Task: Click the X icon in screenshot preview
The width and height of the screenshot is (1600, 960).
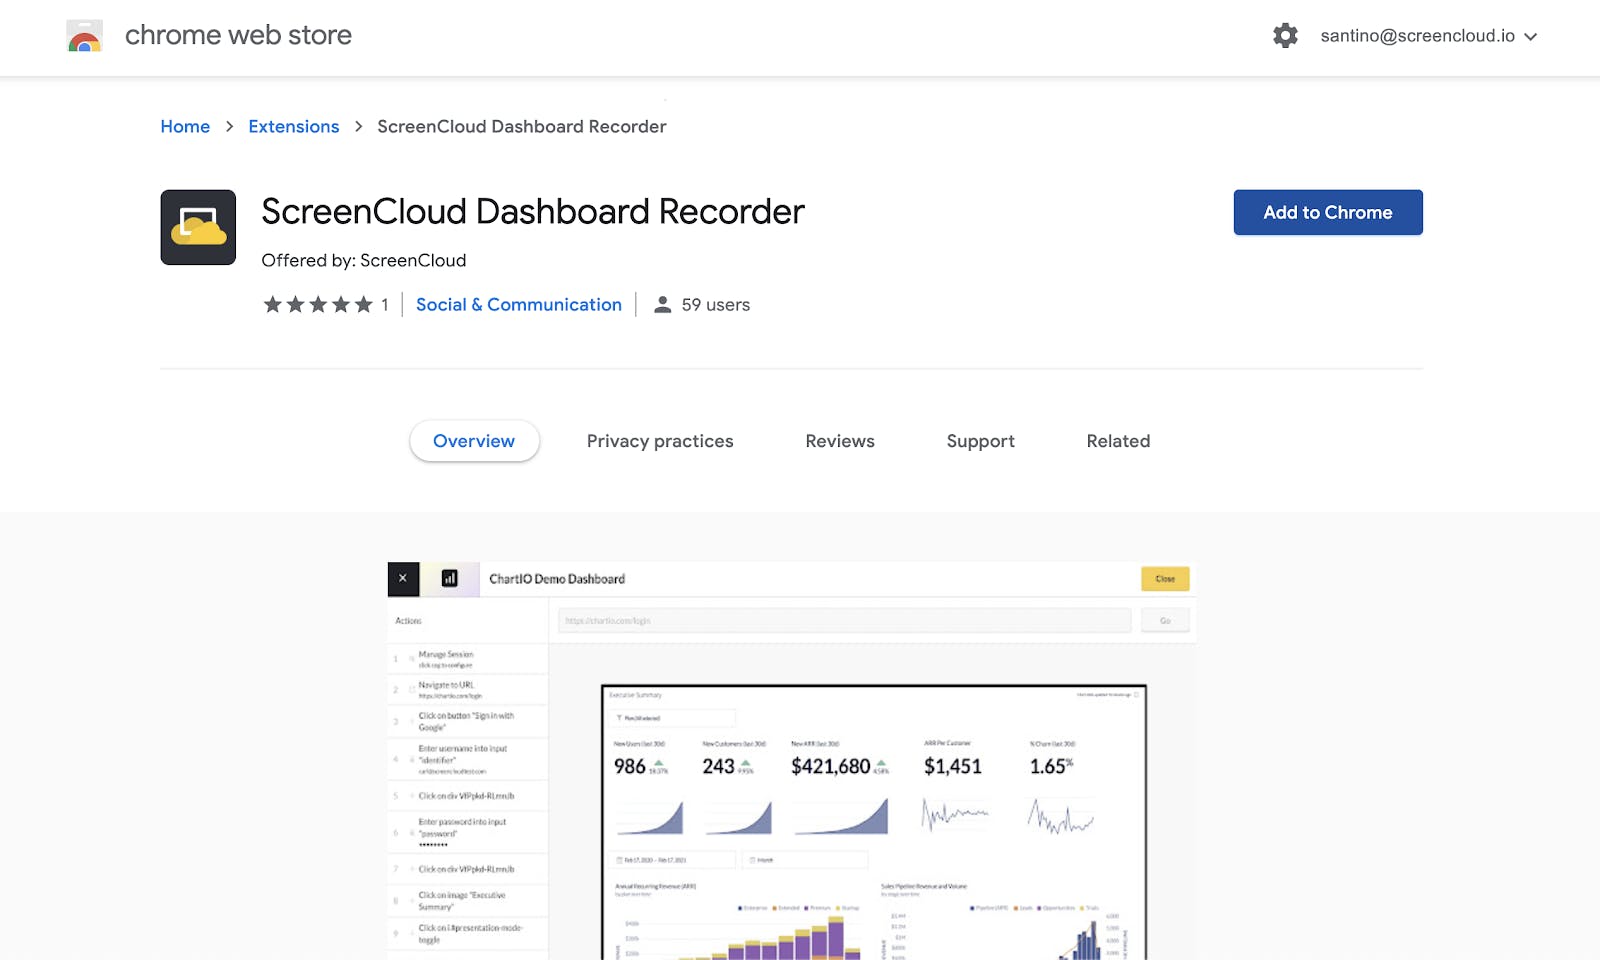Action: pyautogui.click(x=403, y=579)
